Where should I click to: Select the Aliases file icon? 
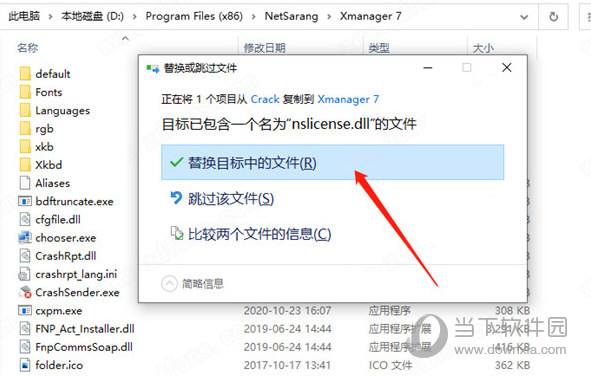[25, 183]
